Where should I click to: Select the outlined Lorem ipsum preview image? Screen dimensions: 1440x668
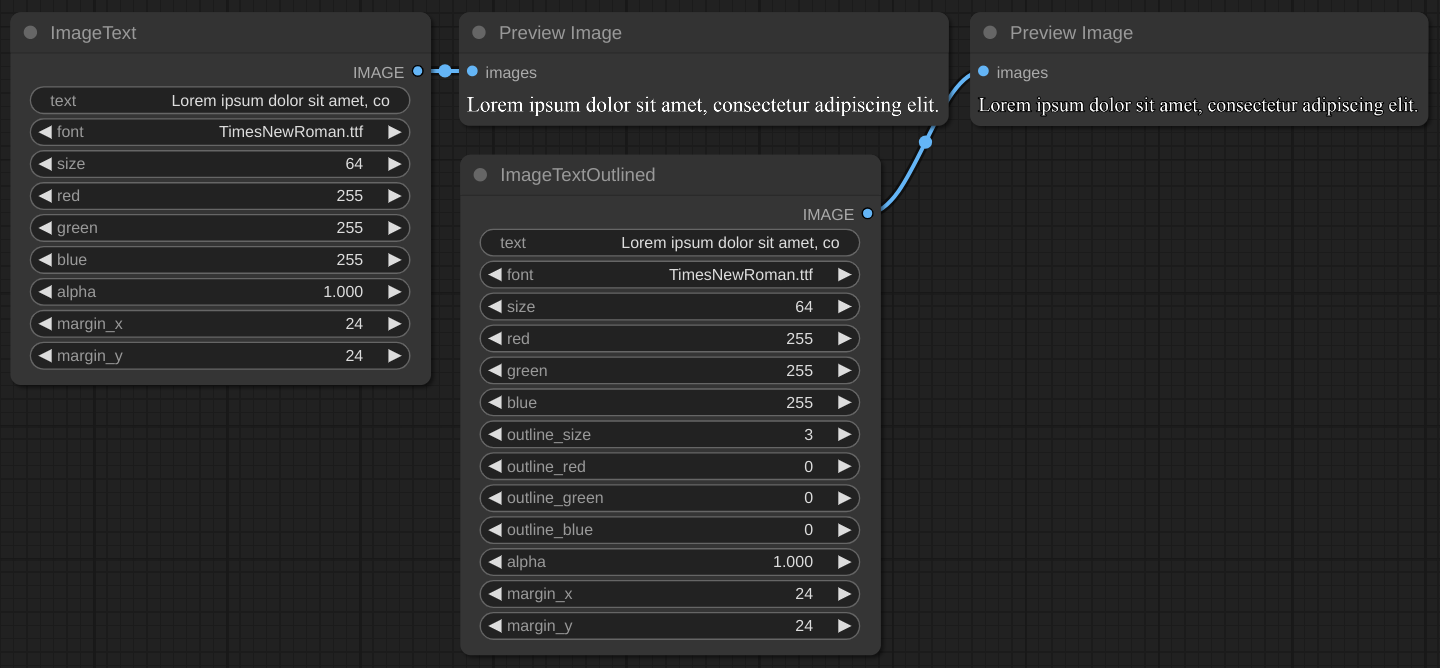[x=1198, y=105]
